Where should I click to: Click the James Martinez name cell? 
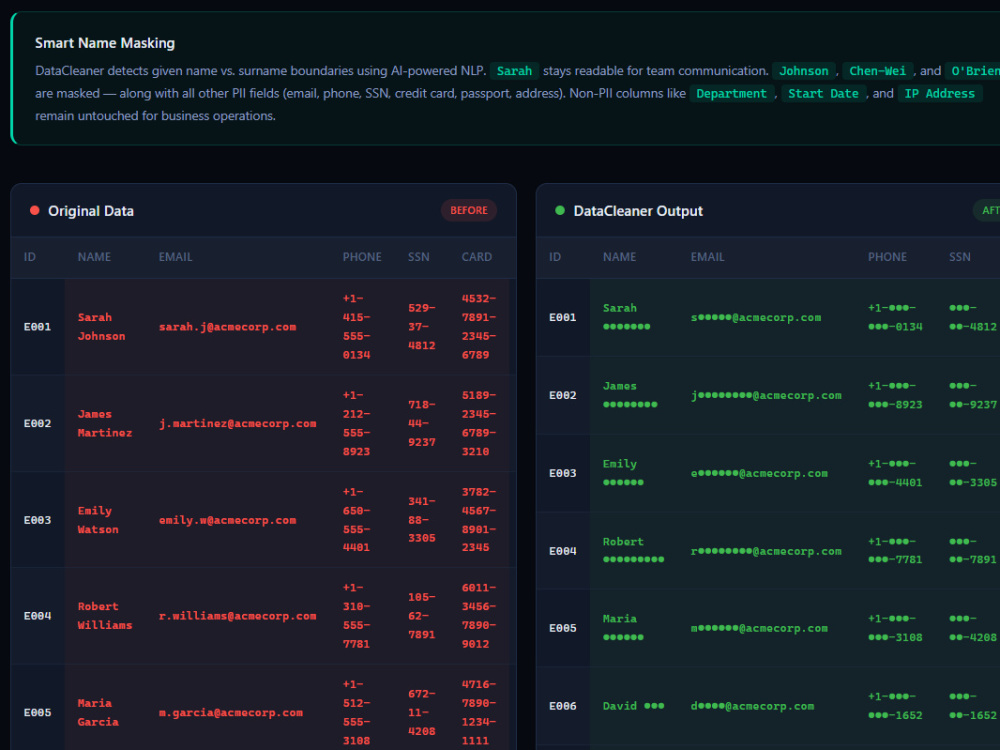pyautogui.click(x=105, y=423)
